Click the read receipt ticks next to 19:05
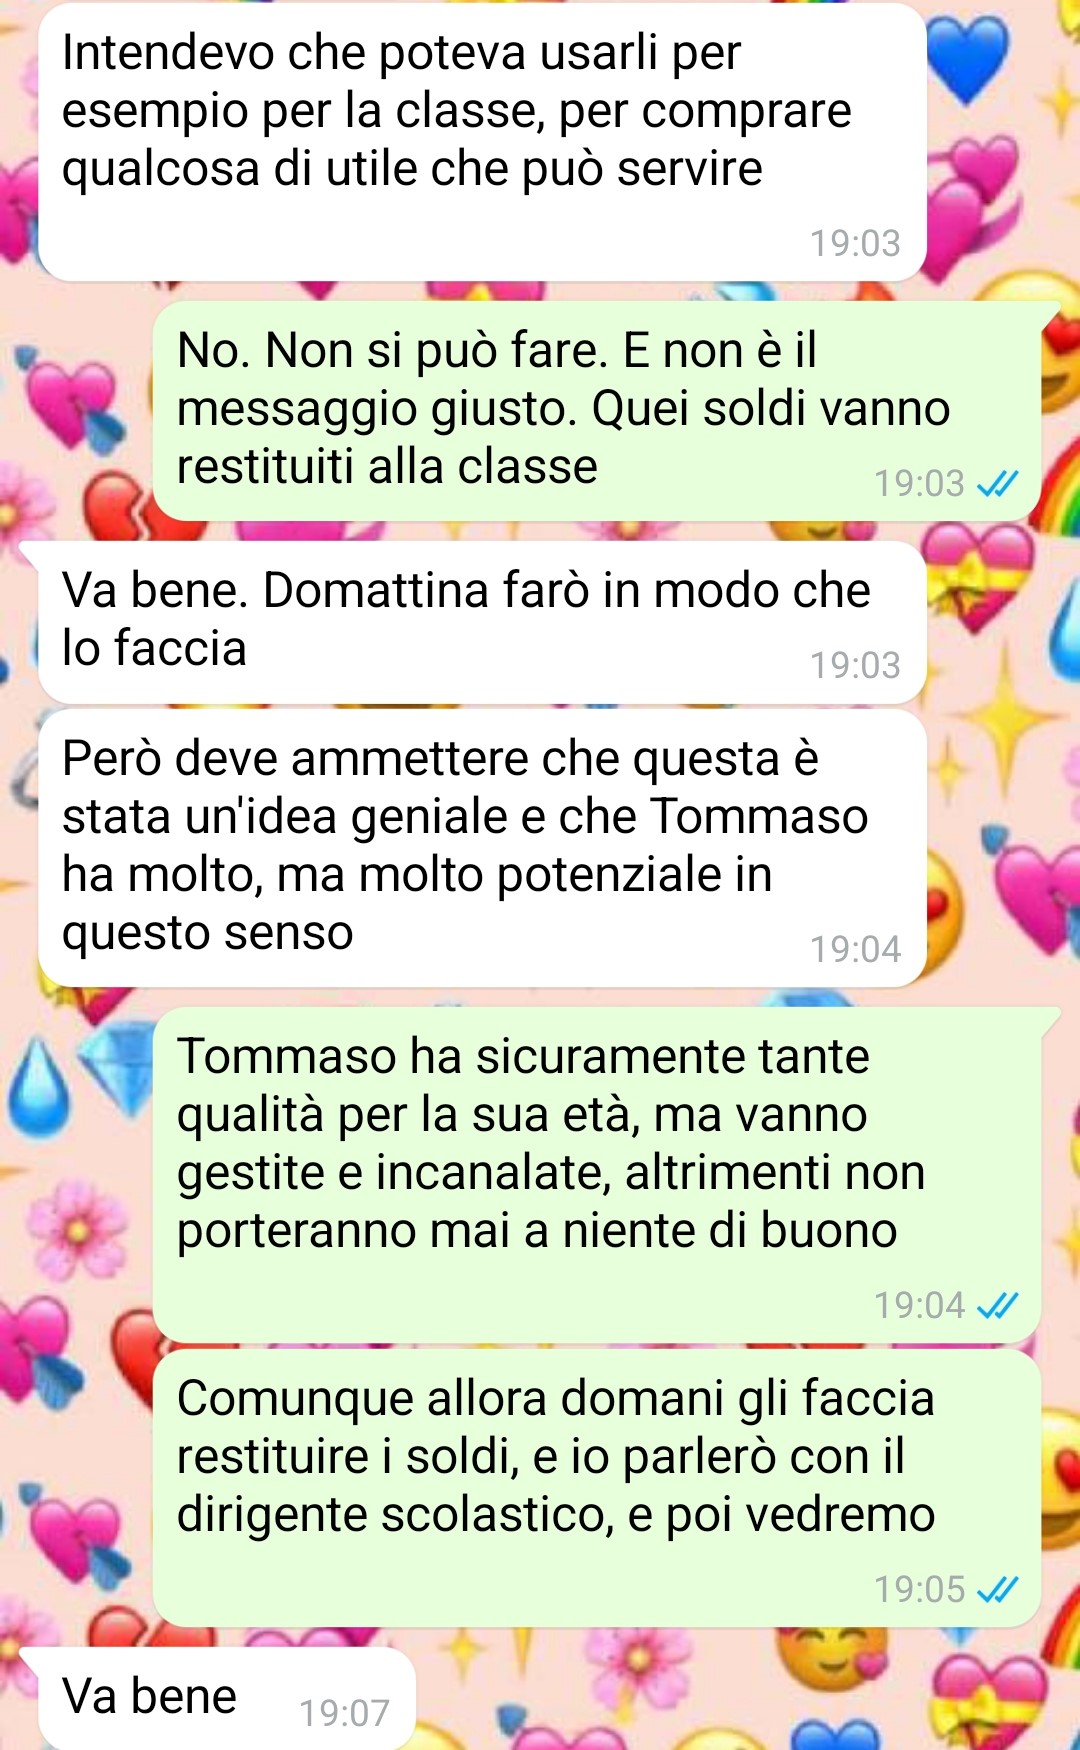1080x1750 pixels. (x=997, y=1590)
